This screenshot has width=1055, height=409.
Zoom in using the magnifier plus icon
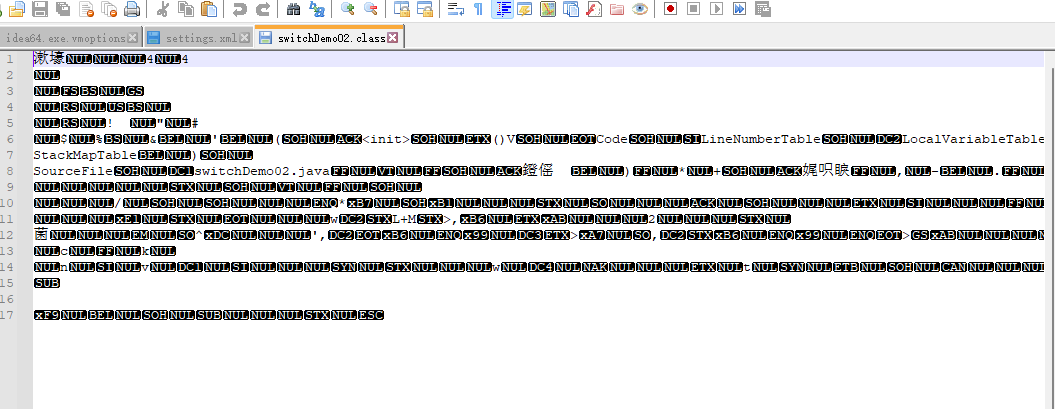click(x=347, y=9)
